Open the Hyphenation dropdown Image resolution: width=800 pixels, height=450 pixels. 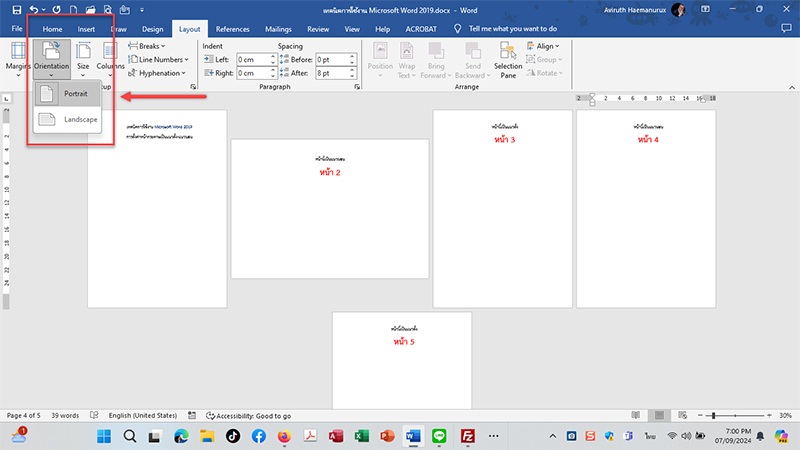[157, 73]
